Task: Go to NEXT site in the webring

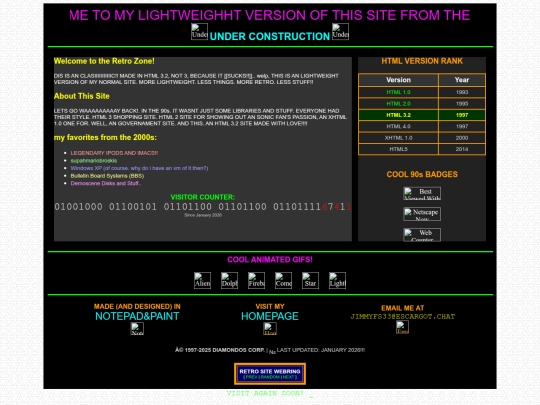Action: 289,377
